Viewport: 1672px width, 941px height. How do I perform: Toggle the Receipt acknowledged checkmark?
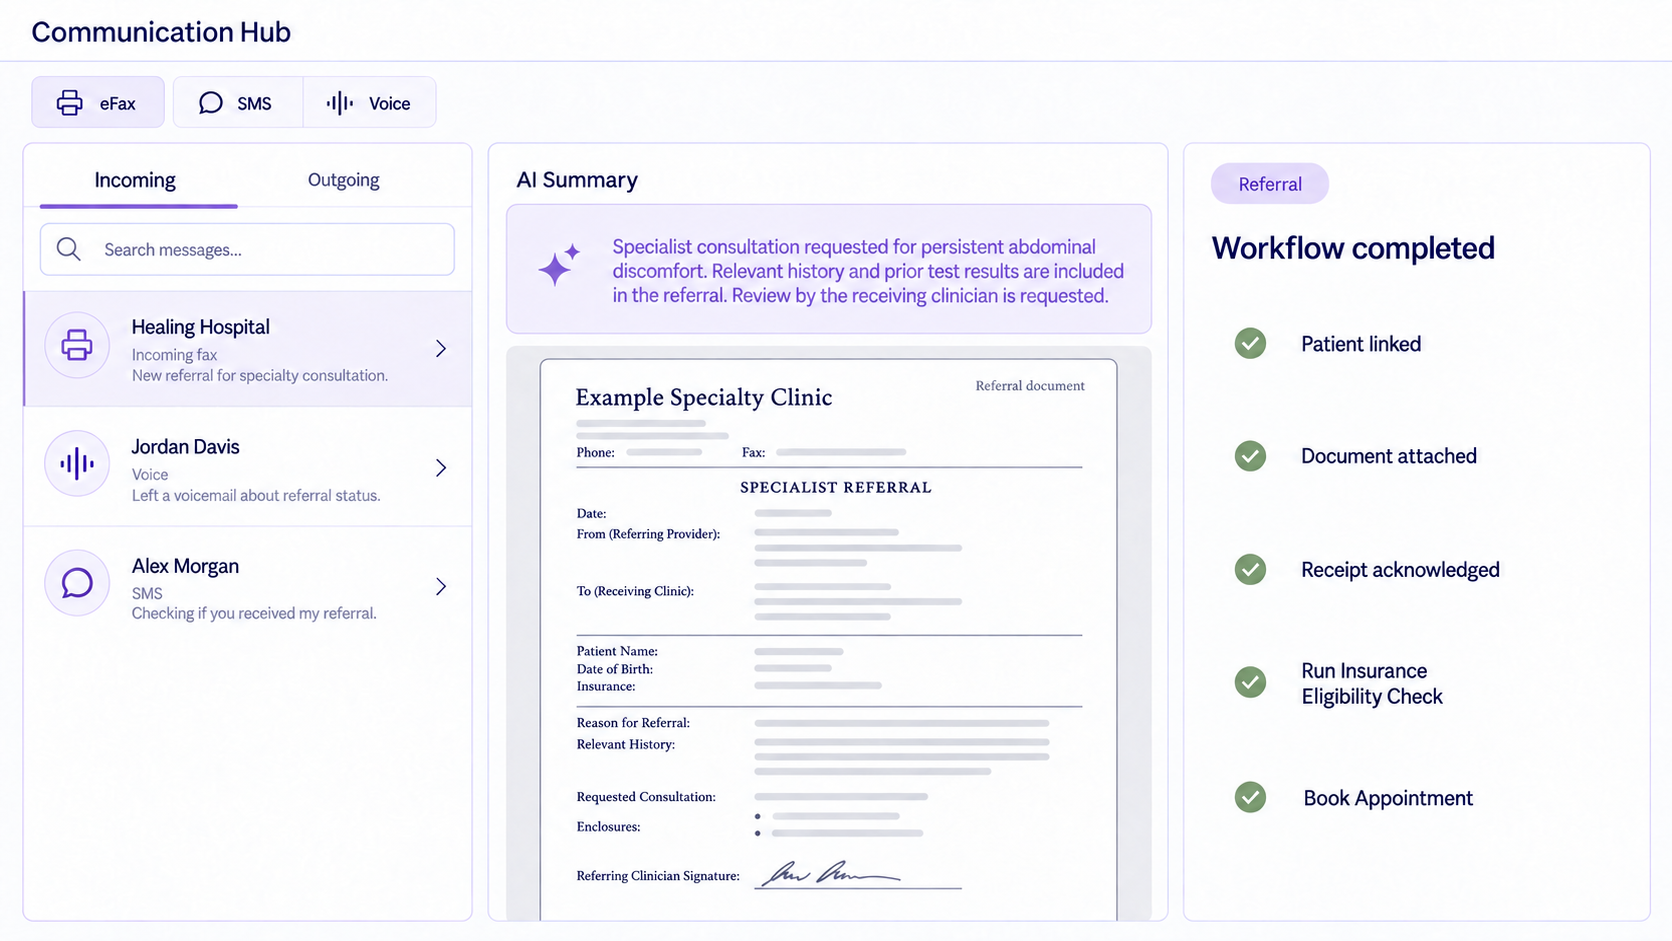1250,569
